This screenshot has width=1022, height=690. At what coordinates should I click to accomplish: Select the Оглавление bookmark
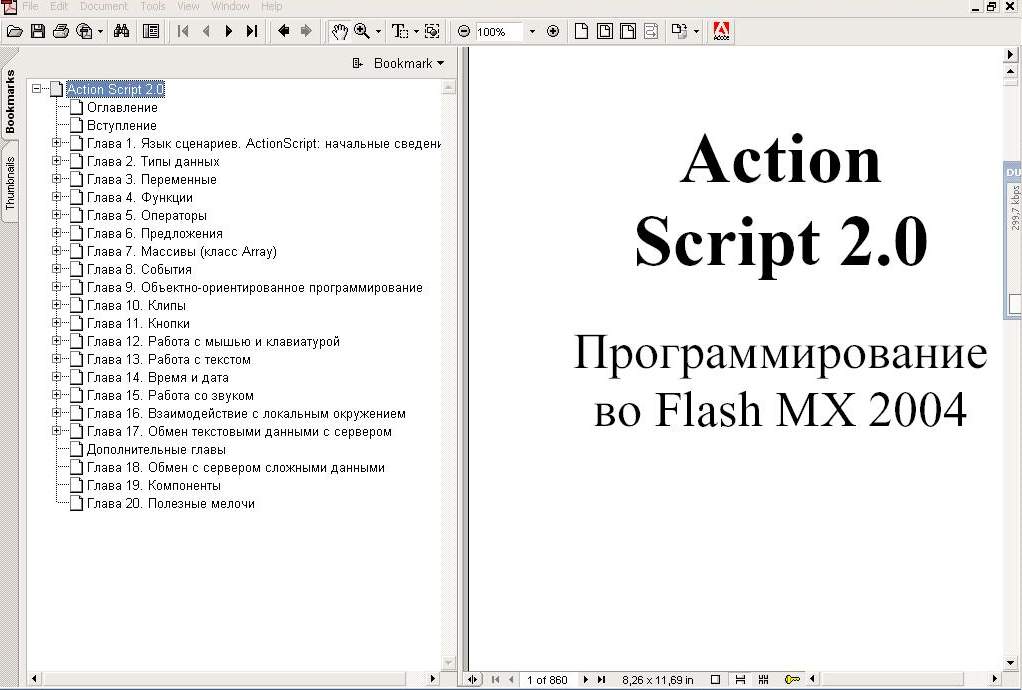click(x=122, y=108)
